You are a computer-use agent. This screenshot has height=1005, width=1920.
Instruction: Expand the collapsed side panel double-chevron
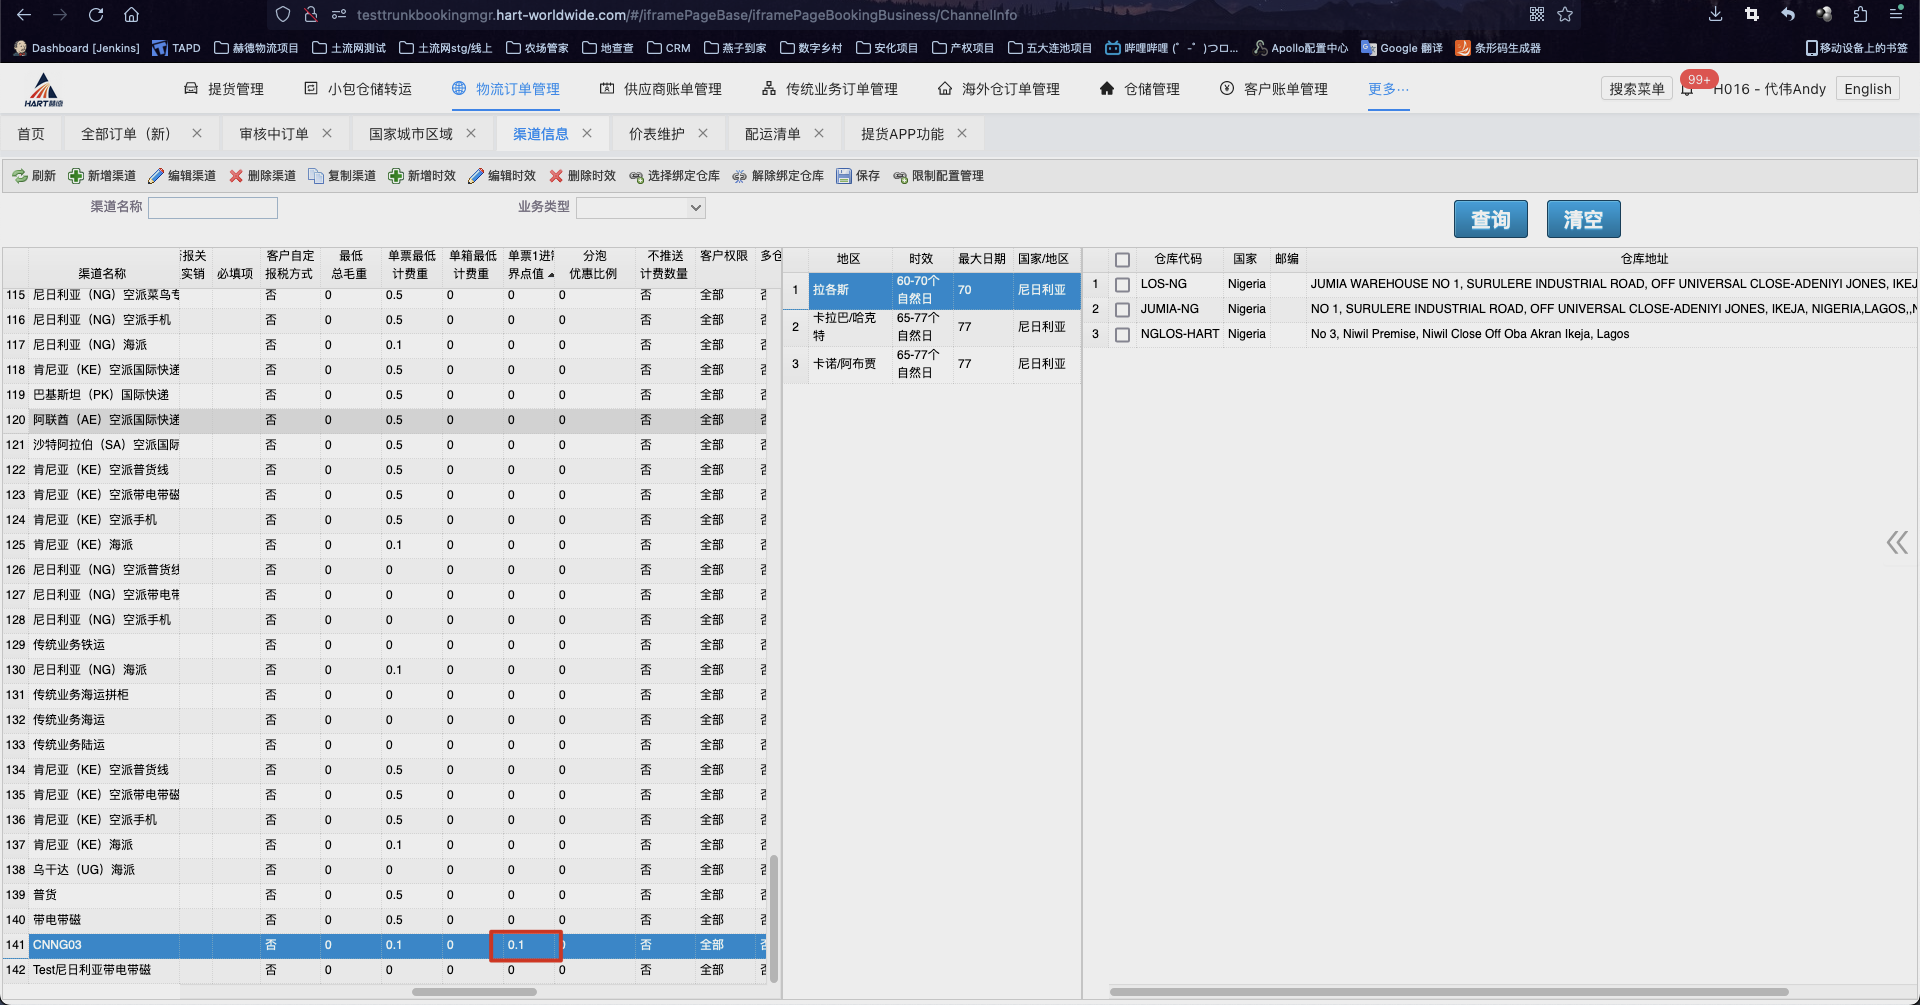[x=1897, y=543]
